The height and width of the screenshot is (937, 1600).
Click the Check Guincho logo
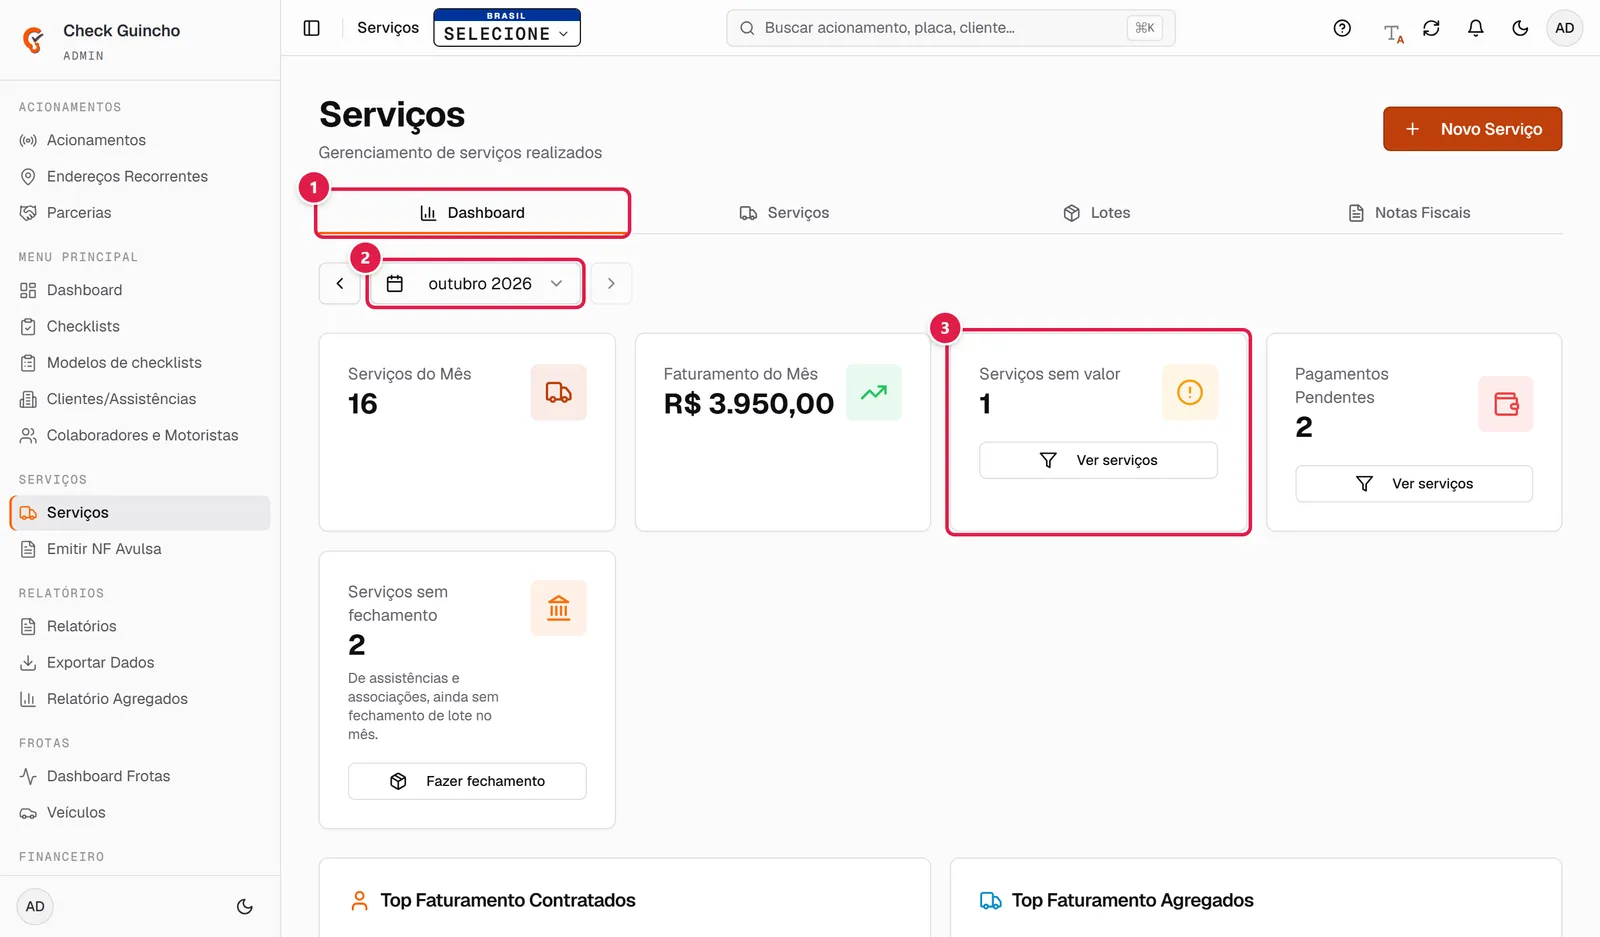tap(33, 40)
